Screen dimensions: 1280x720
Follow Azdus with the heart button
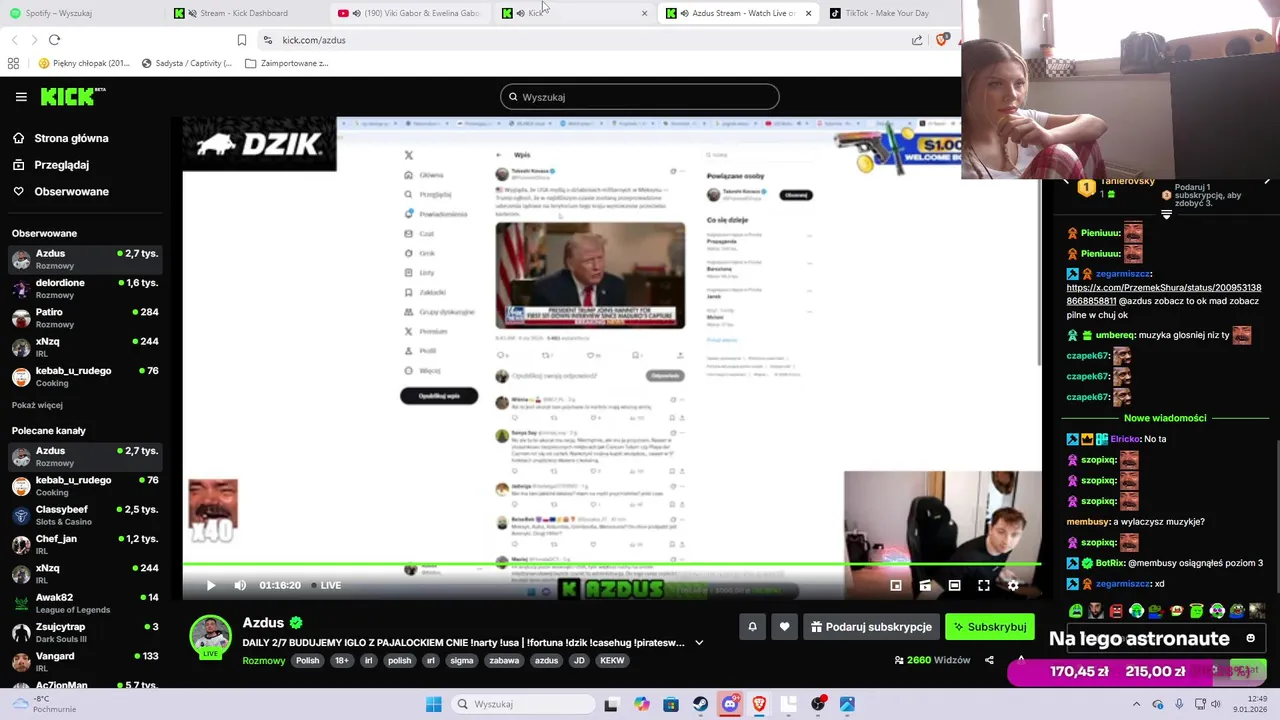click(x=784, y=627)
